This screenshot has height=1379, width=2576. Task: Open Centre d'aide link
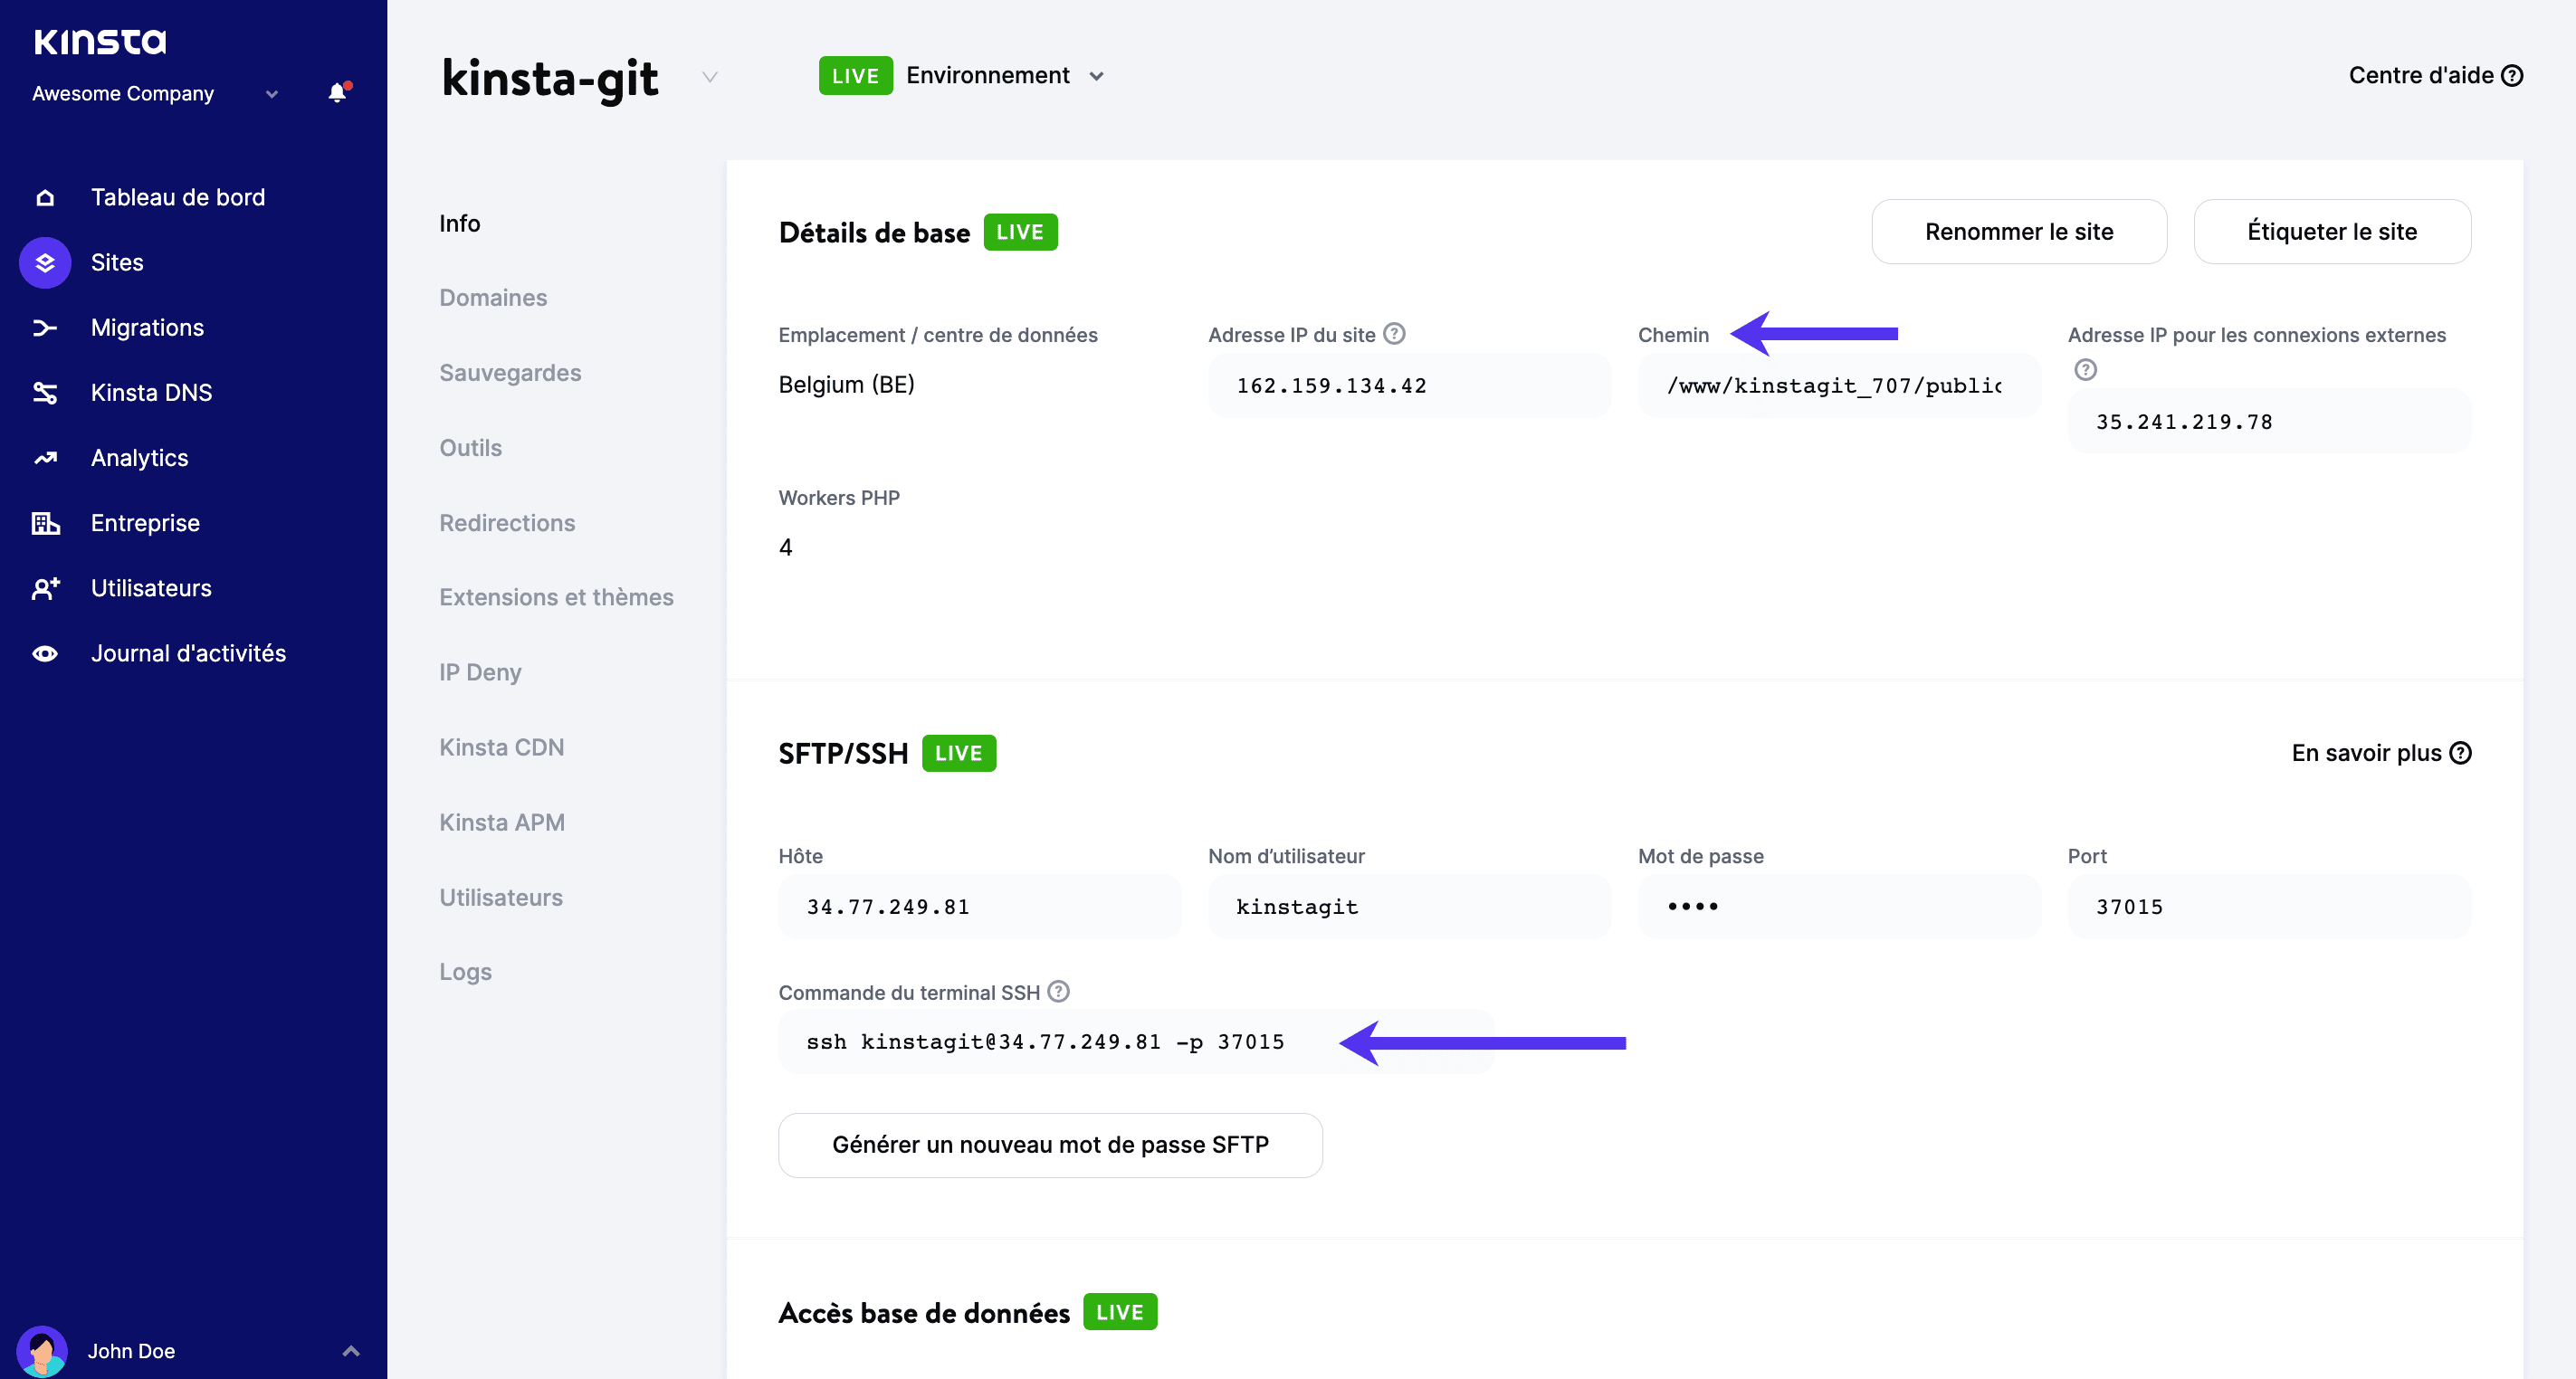coord(2435,76)
